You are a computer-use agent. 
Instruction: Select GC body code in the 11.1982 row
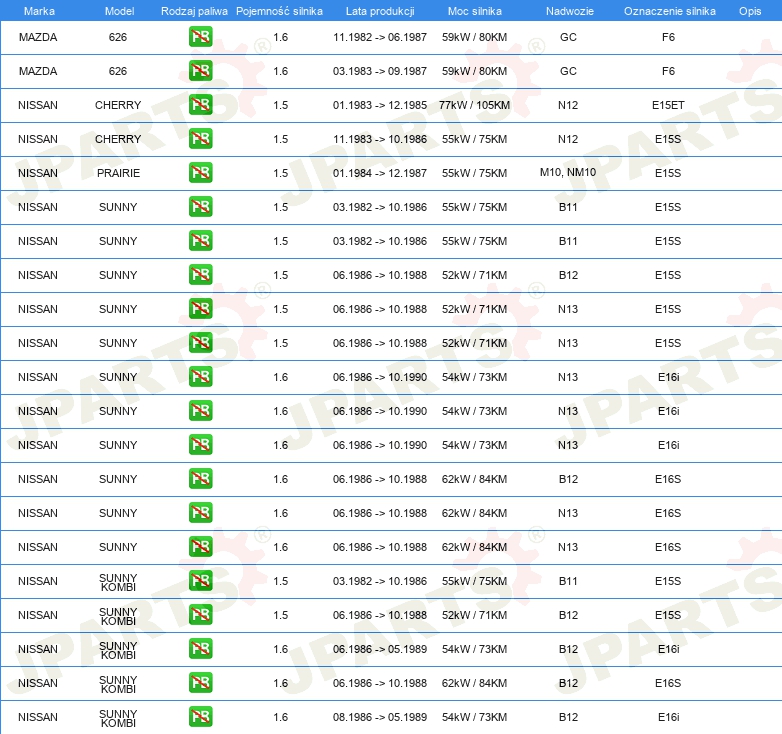(568, 37)
